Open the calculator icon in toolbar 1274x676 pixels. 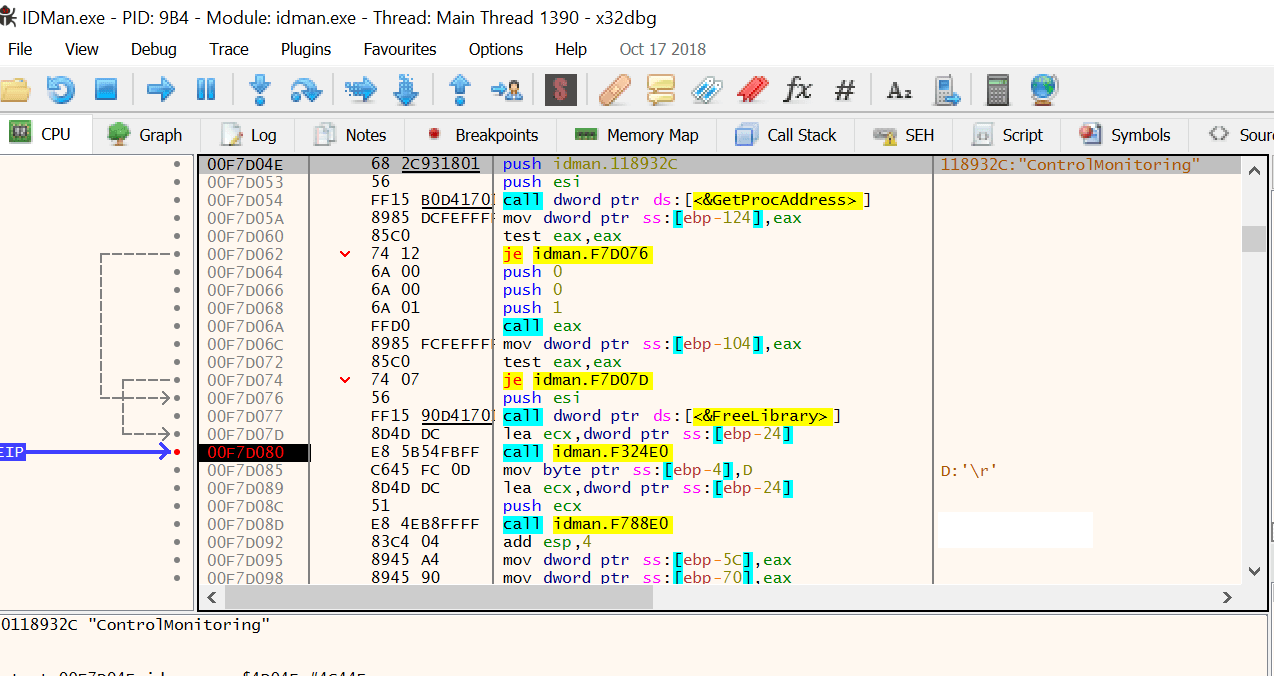997,90
